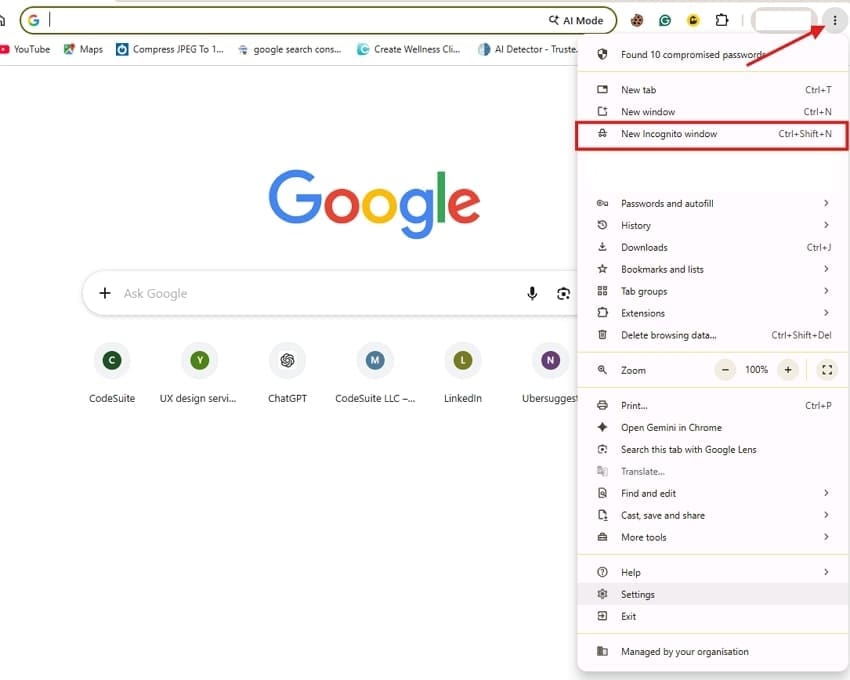
Task: Choose Search this tab with Google Lens
Action: click(712, 450)
